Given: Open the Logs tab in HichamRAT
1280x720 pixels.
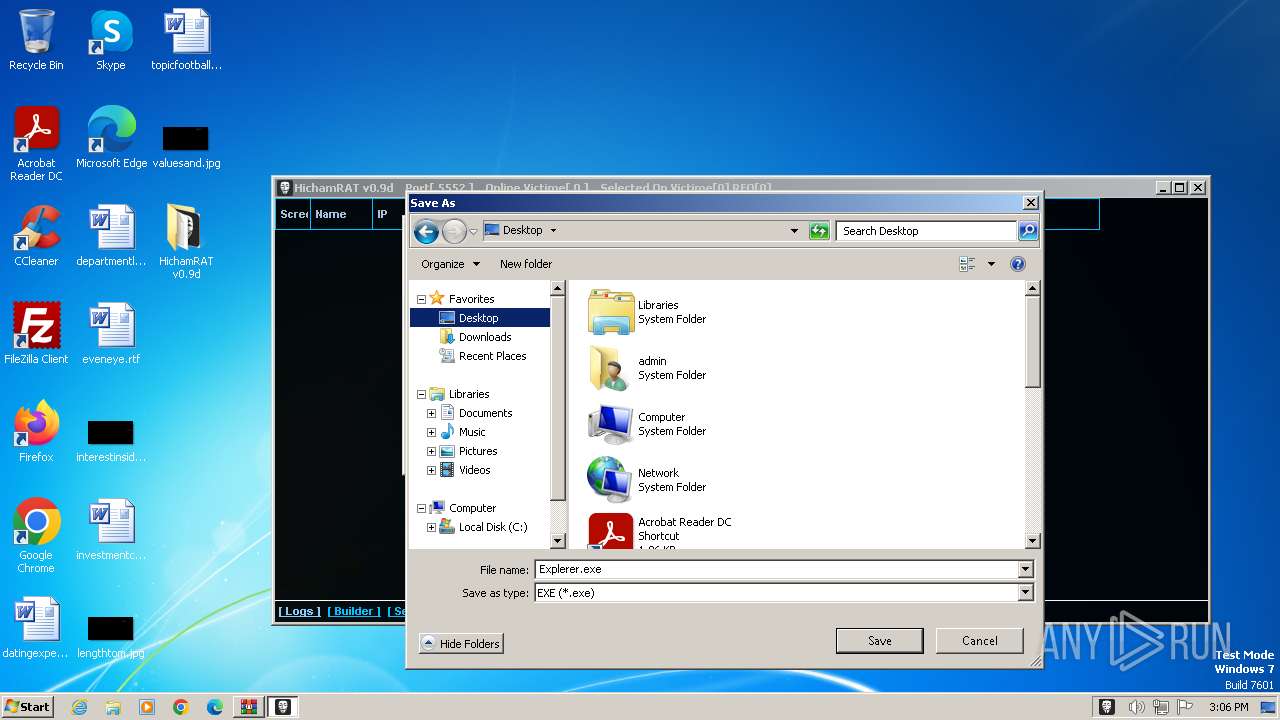Looking at the screenshot, I should tap(300, 611).
